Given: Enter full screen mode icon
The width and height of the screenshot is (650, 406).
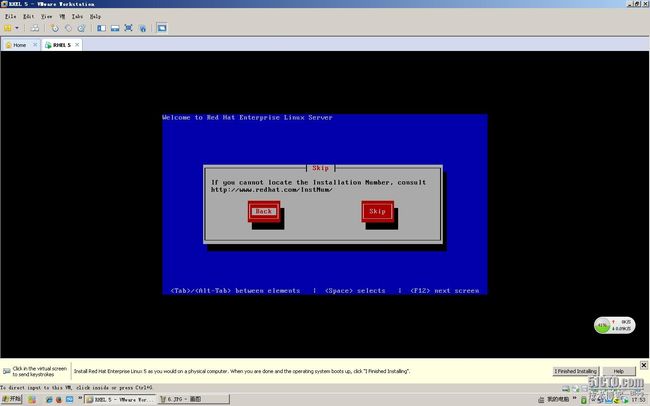Looking at the screenshot, I should tap(129, 28).
